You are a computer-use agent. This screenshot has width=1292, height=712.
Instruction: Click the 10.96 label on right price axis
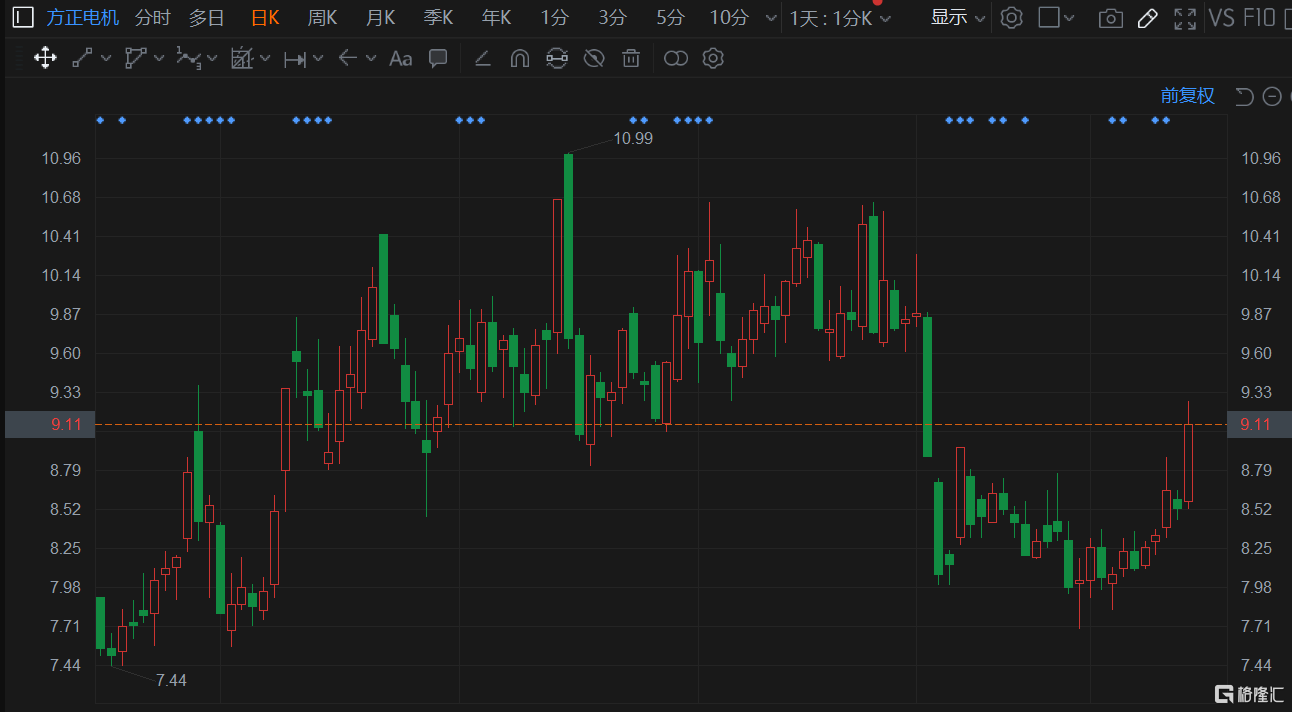click(x=1260, y=158)
